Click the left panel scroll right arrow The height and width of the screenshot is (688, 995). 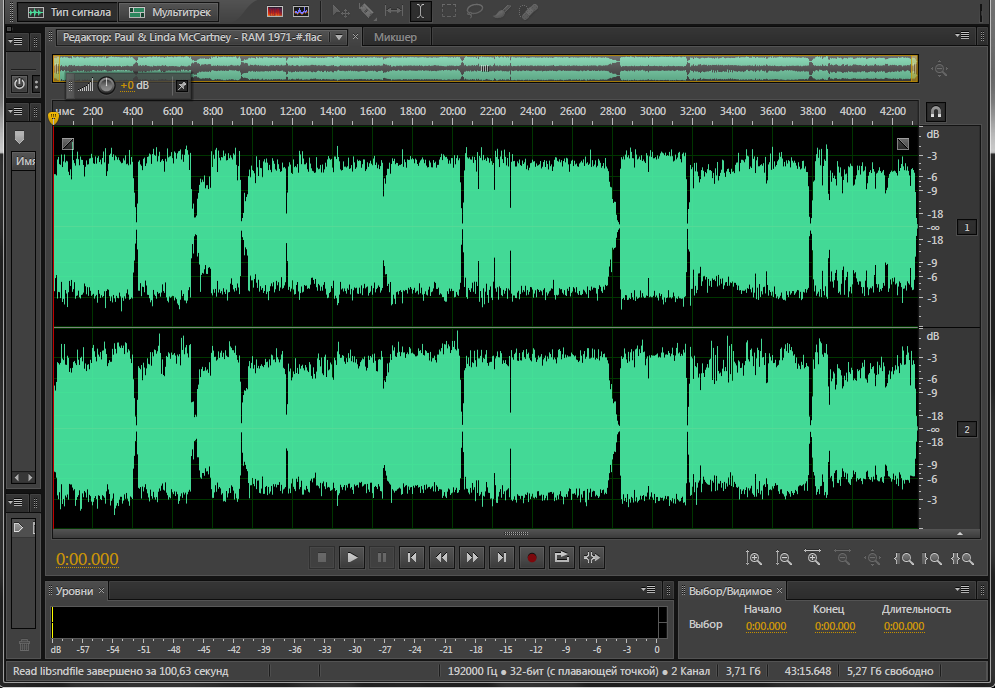[30, 477]
